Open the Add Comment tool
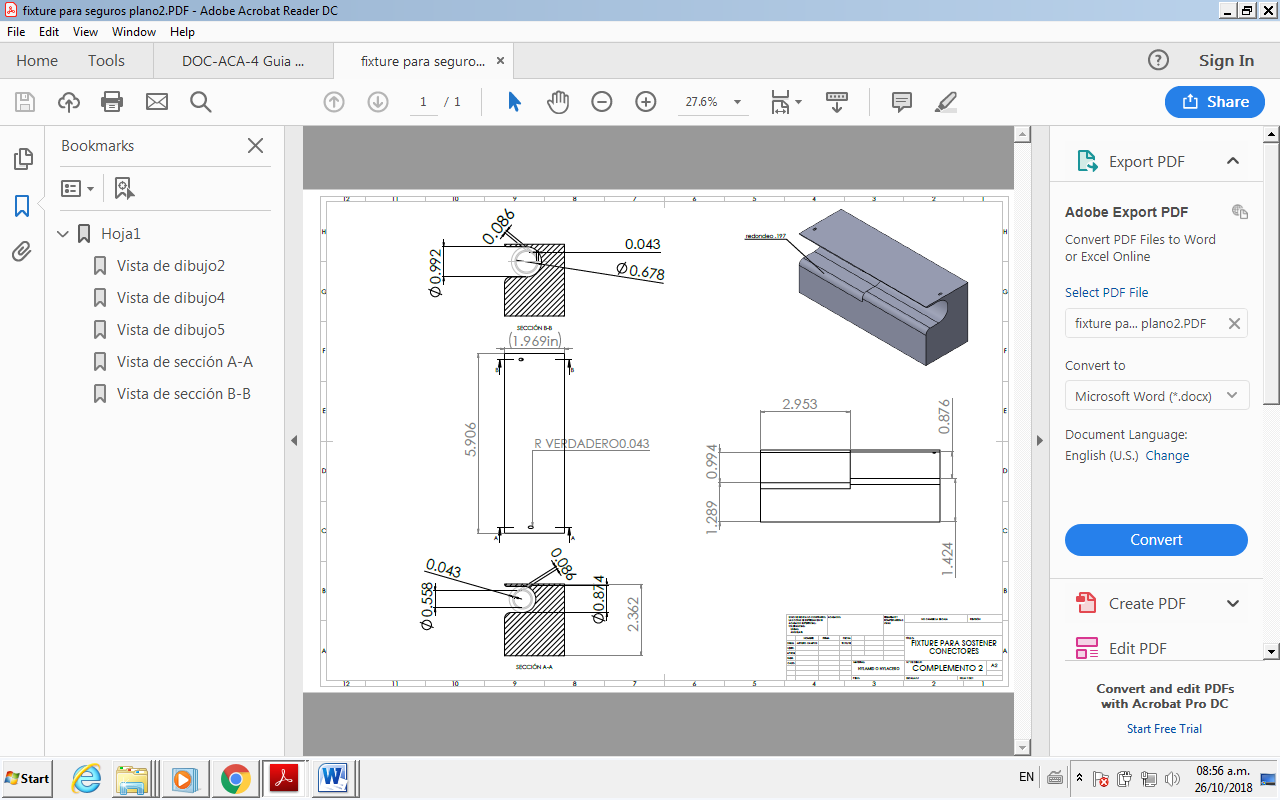 click(901, 101)
